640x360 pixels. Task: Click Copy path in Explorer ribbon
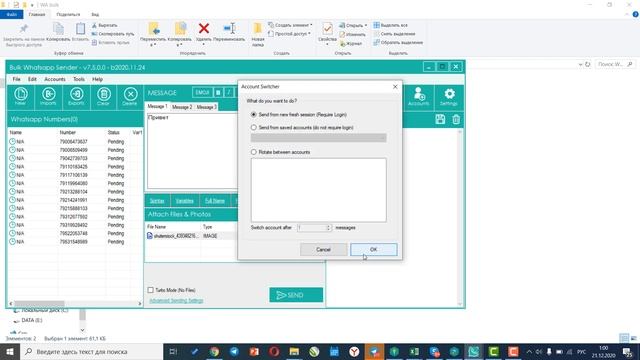(x=113, y=34)
